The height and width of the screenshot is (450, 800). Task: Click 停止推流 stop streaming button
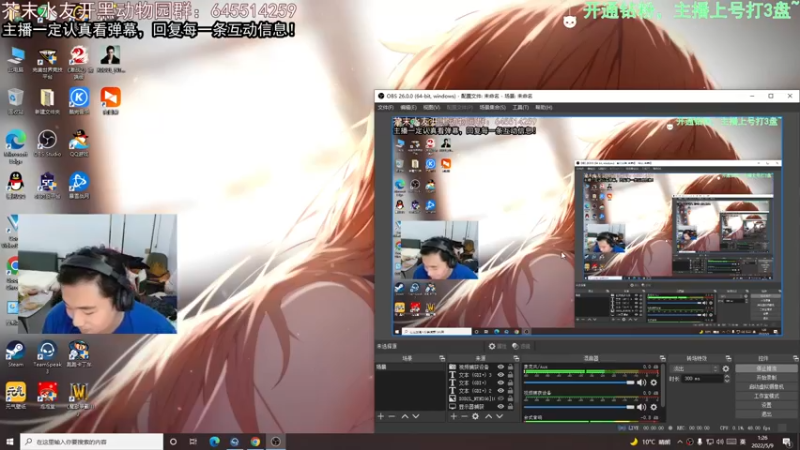tap(766, 368)
